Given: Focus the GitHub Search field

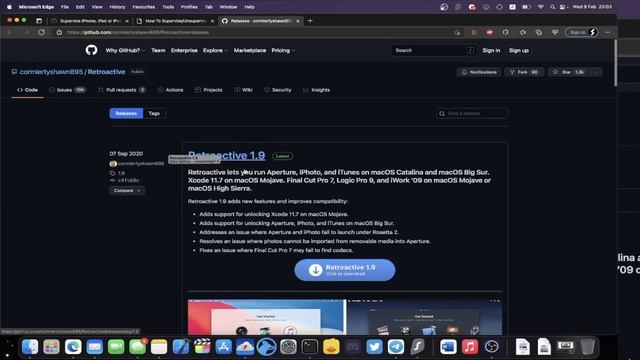Looking at the screenshot, I should click(x=433, y=51).
